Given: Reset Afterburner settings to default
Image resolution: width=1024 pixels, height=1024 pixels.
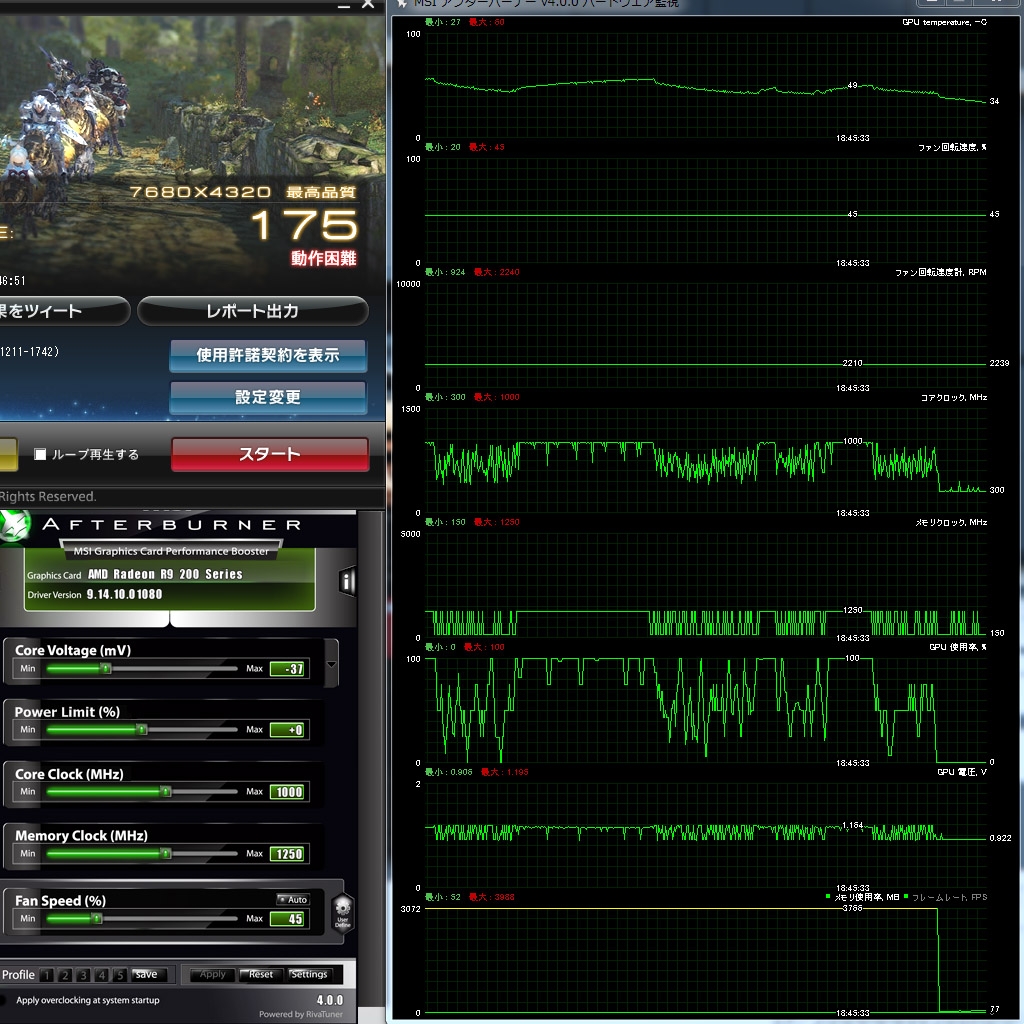Looking at the screenshot, I should pos(261,974).
